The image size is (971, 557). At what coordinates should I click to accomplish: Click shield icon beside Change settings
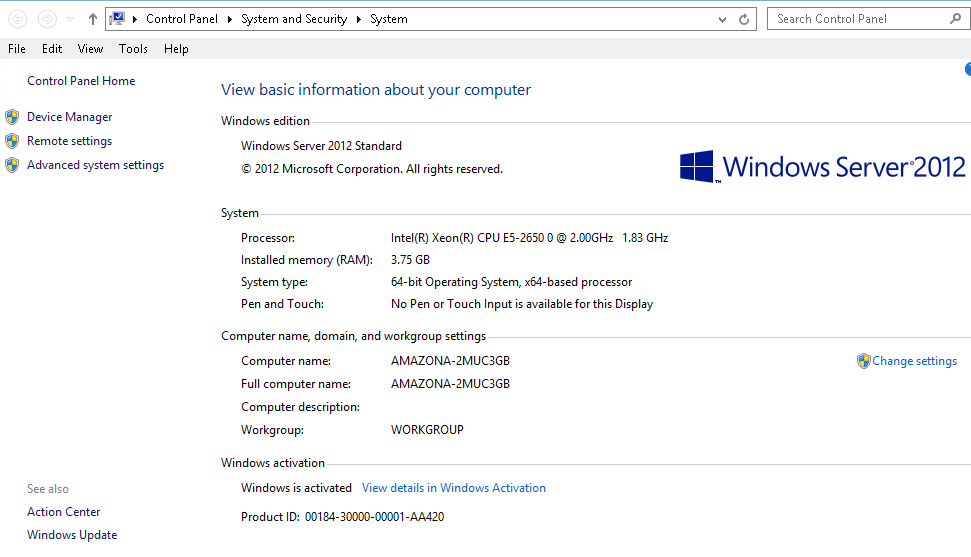click(x=864, y=361)
